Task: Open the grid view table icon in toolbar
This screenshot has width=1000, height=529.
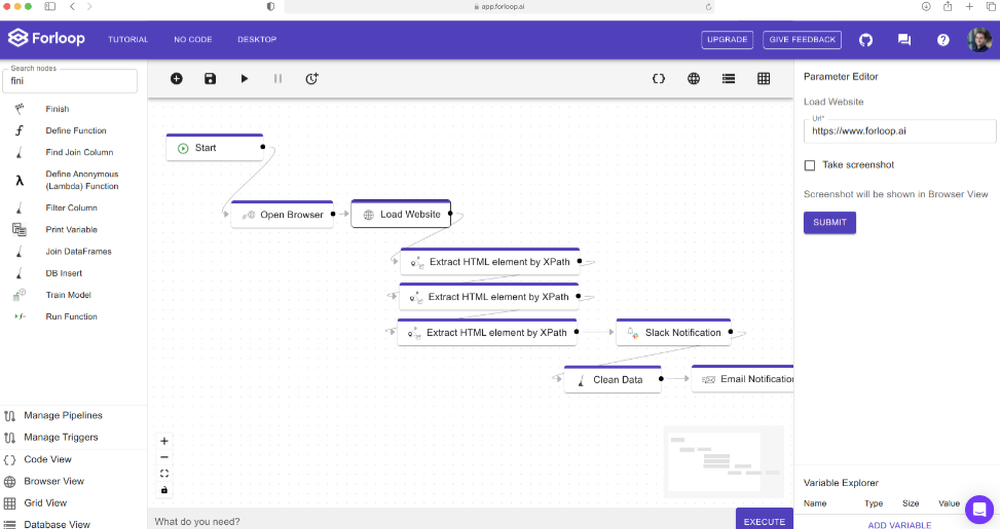Action: 763,78
